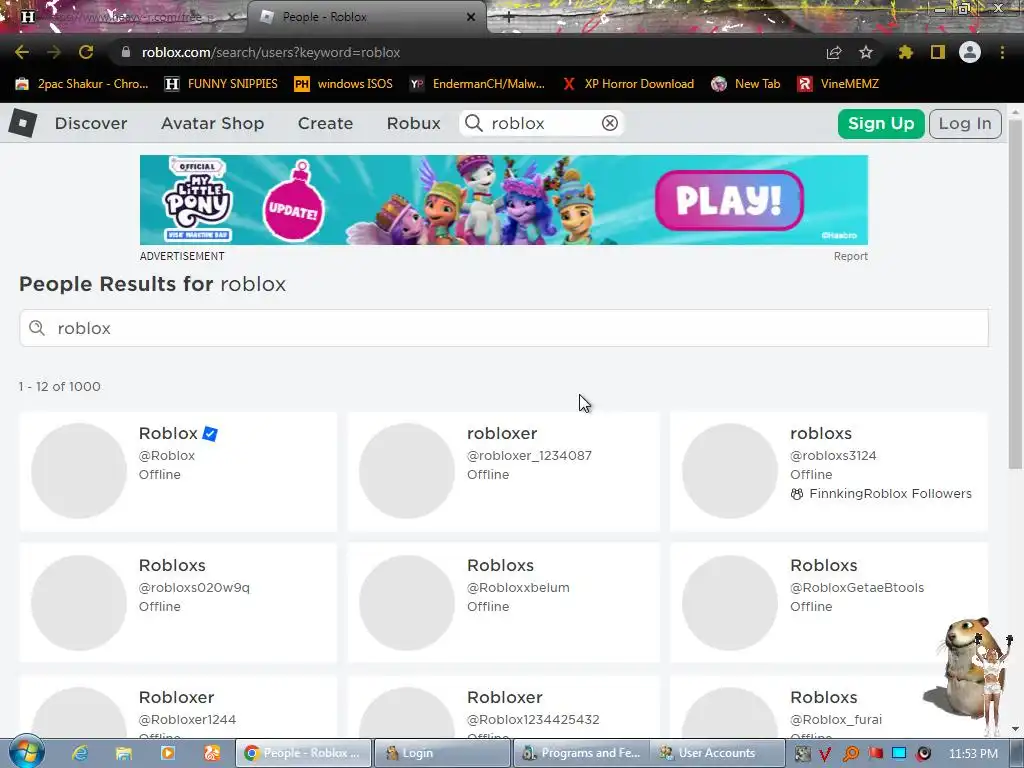Focus the people search field containing roblox
The width and height of the screenshot is (1024, 768).
pyautogui.click(x=504, y=328)
